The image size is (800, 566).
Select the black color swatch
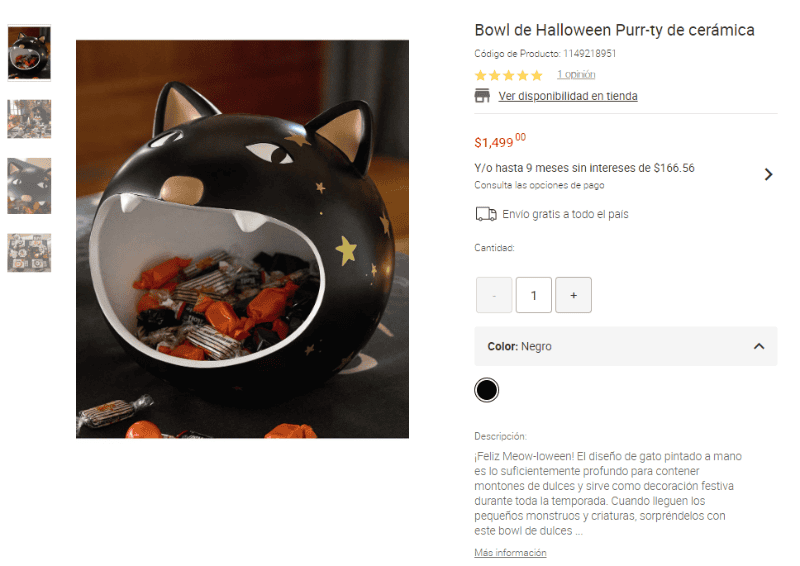tap(486, 390)
